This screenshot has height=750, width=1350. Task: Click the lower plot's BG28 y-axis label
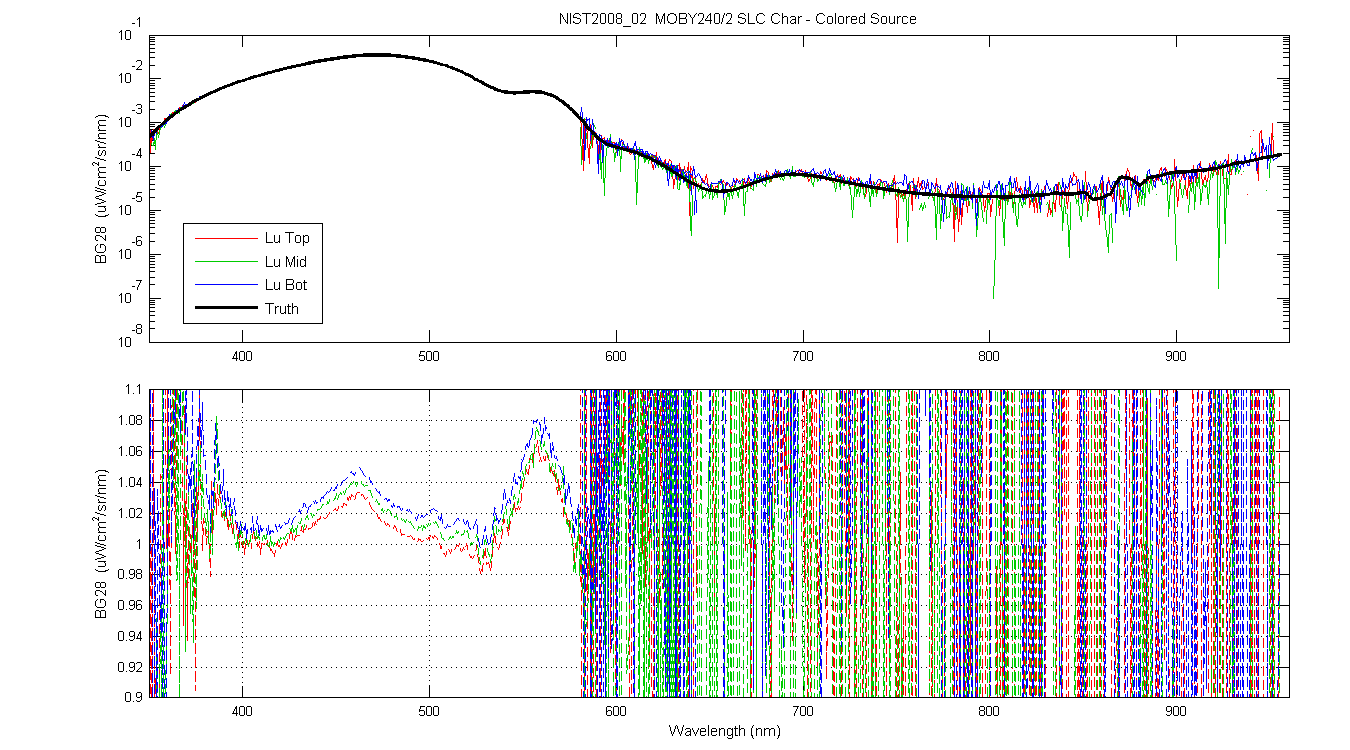[102, 543]
